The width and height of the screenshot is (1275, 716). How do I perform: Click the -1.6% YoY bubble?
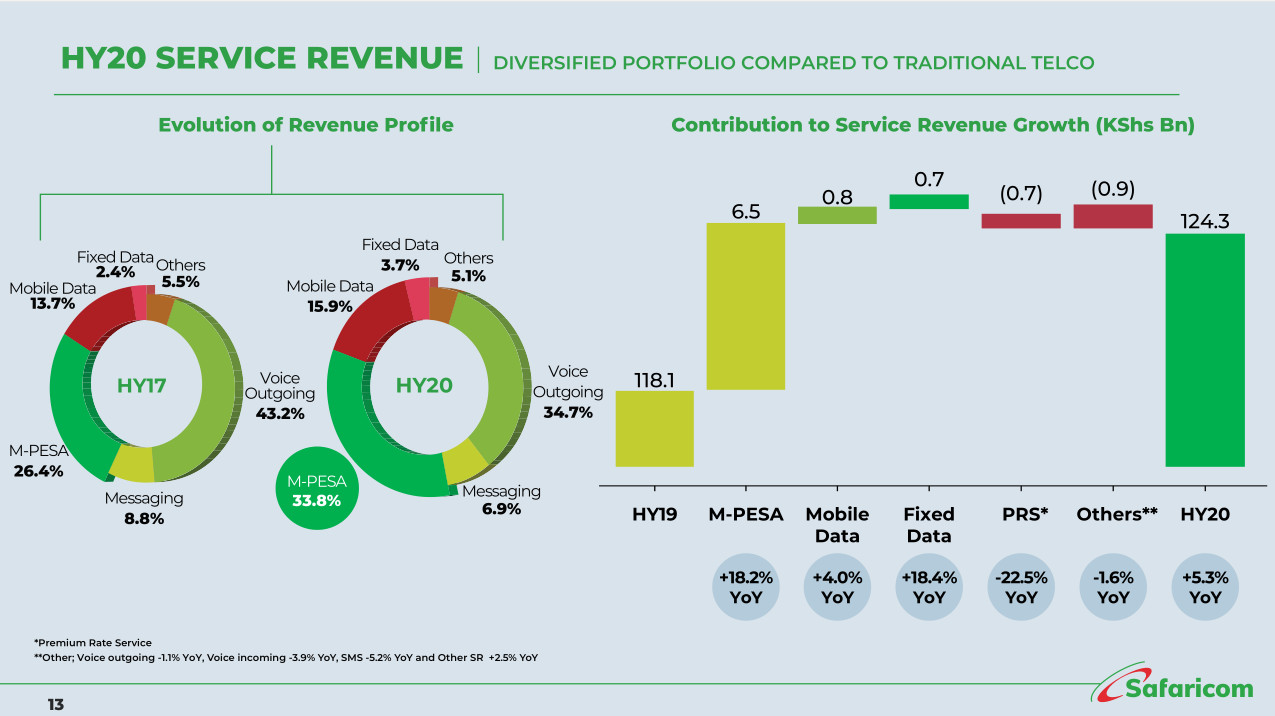(1113, 588)
